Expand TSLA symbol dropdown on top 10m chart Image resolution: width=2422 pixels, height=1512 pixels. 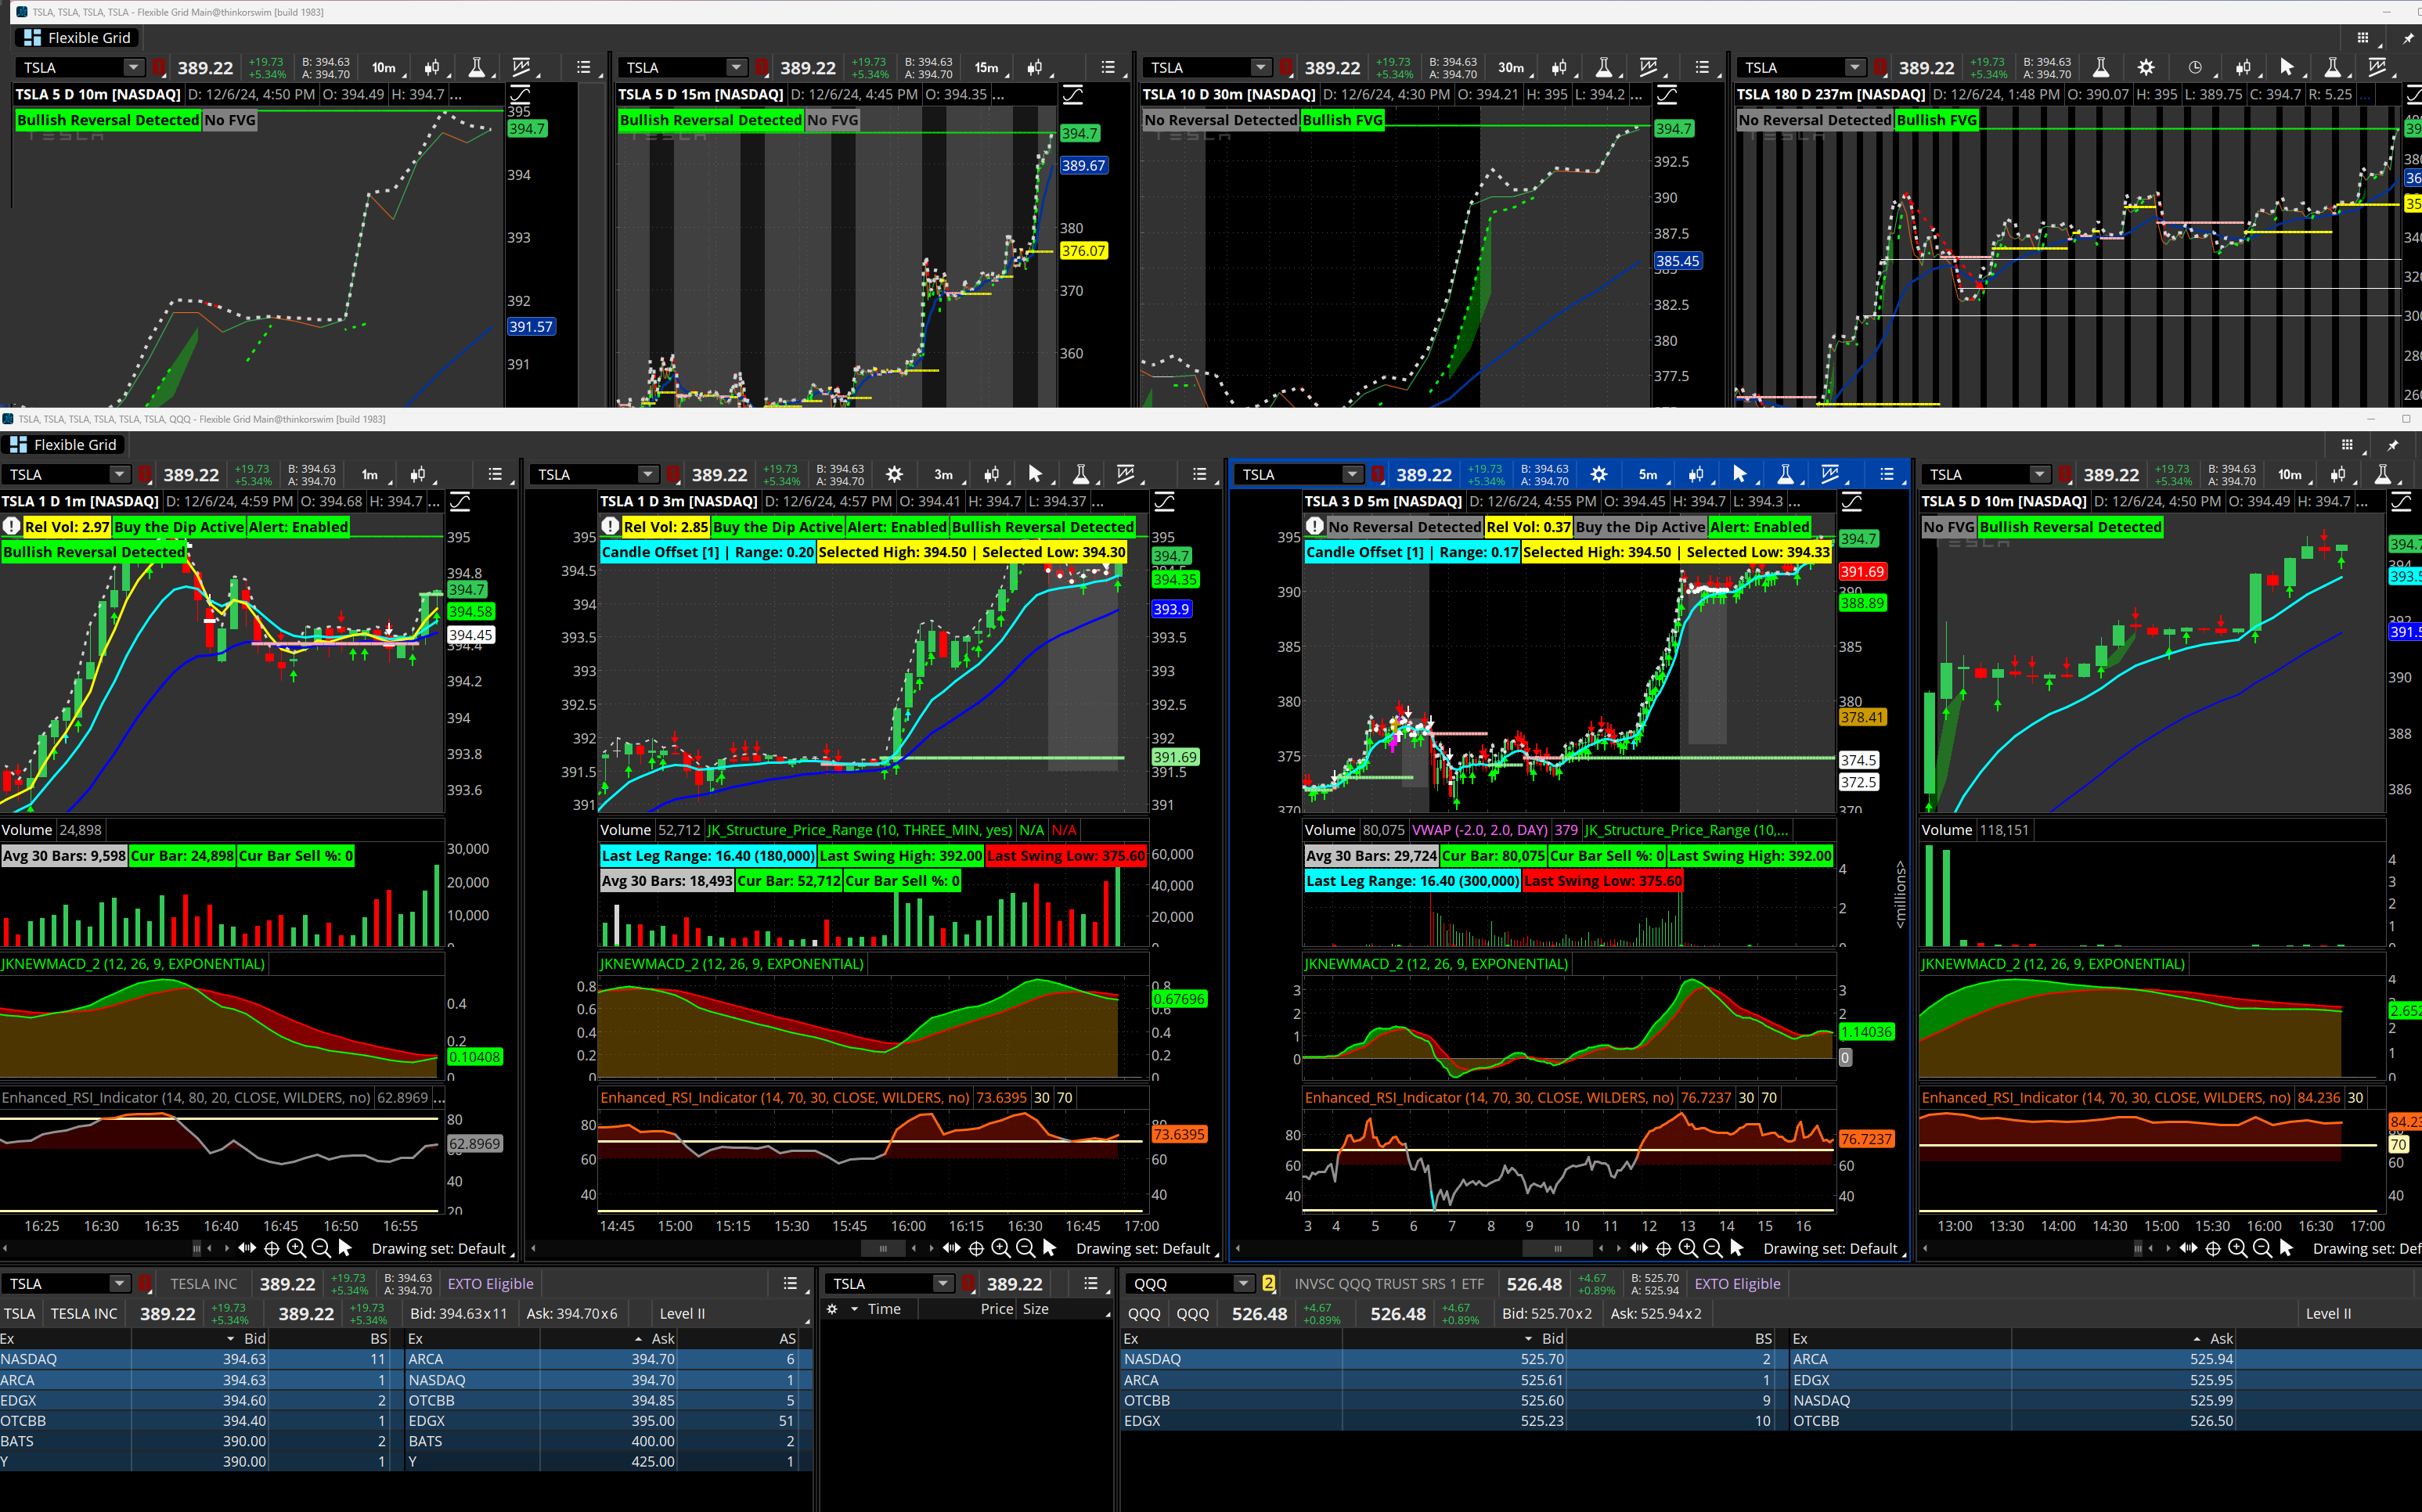click(x=134, y=67)
